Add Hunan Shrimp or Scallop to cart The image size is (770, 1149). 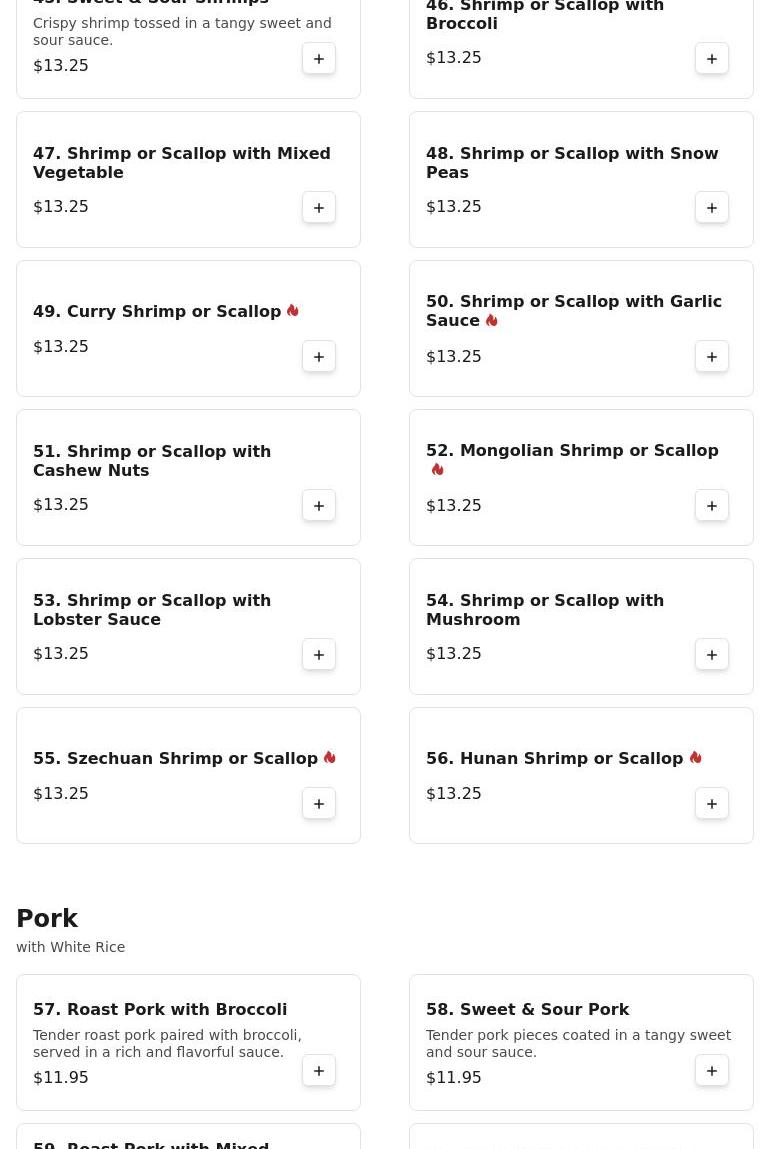click(x=712, y=804)
